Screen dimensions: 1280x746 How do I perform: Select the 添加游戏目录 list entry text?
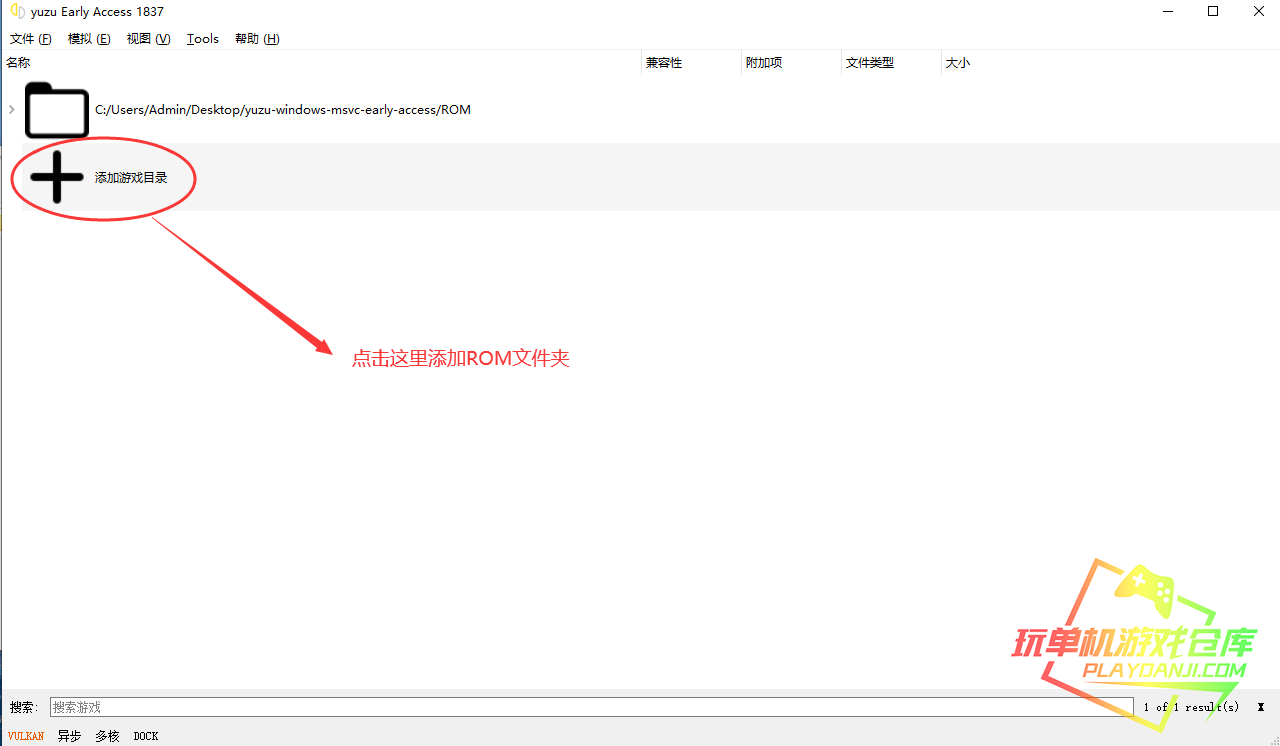coord(131,178)
